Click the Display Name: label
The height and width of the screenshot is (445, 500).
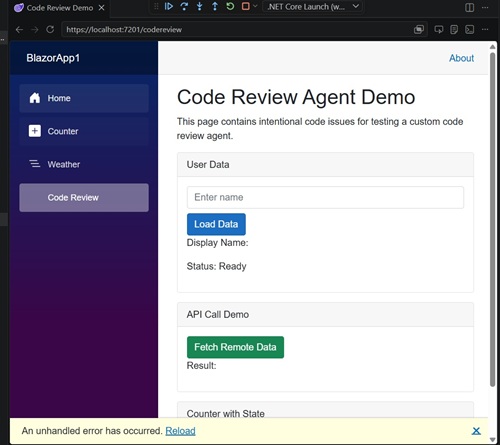click(x=217, y=243)
